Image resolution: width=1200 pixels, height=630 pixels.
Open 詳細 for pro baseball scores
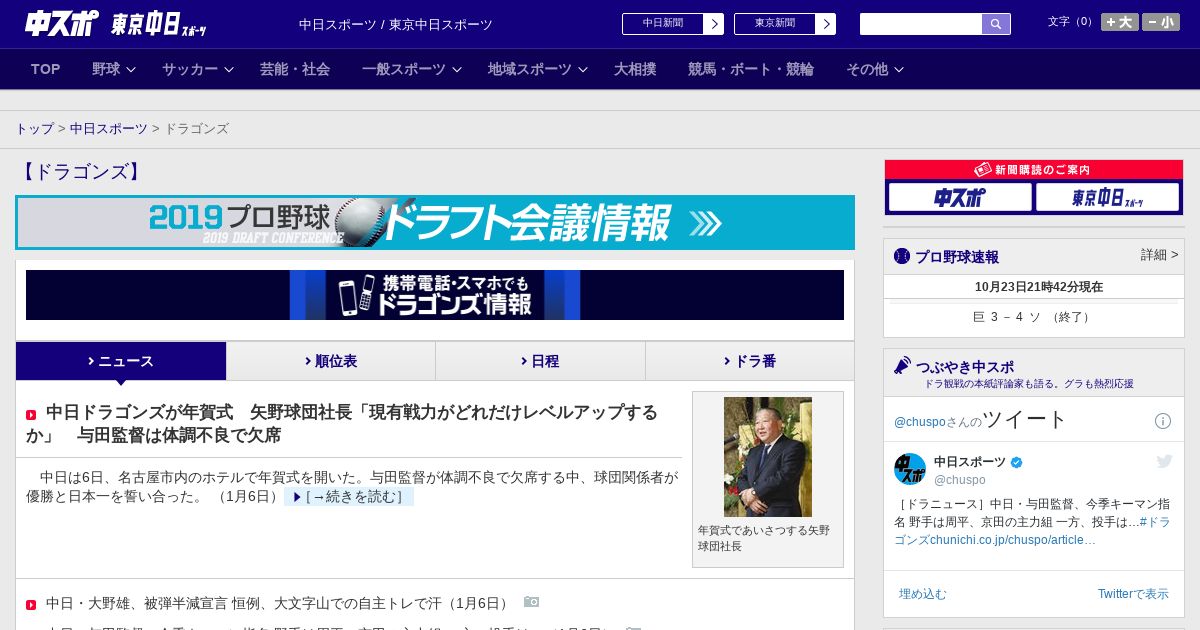1159,255
